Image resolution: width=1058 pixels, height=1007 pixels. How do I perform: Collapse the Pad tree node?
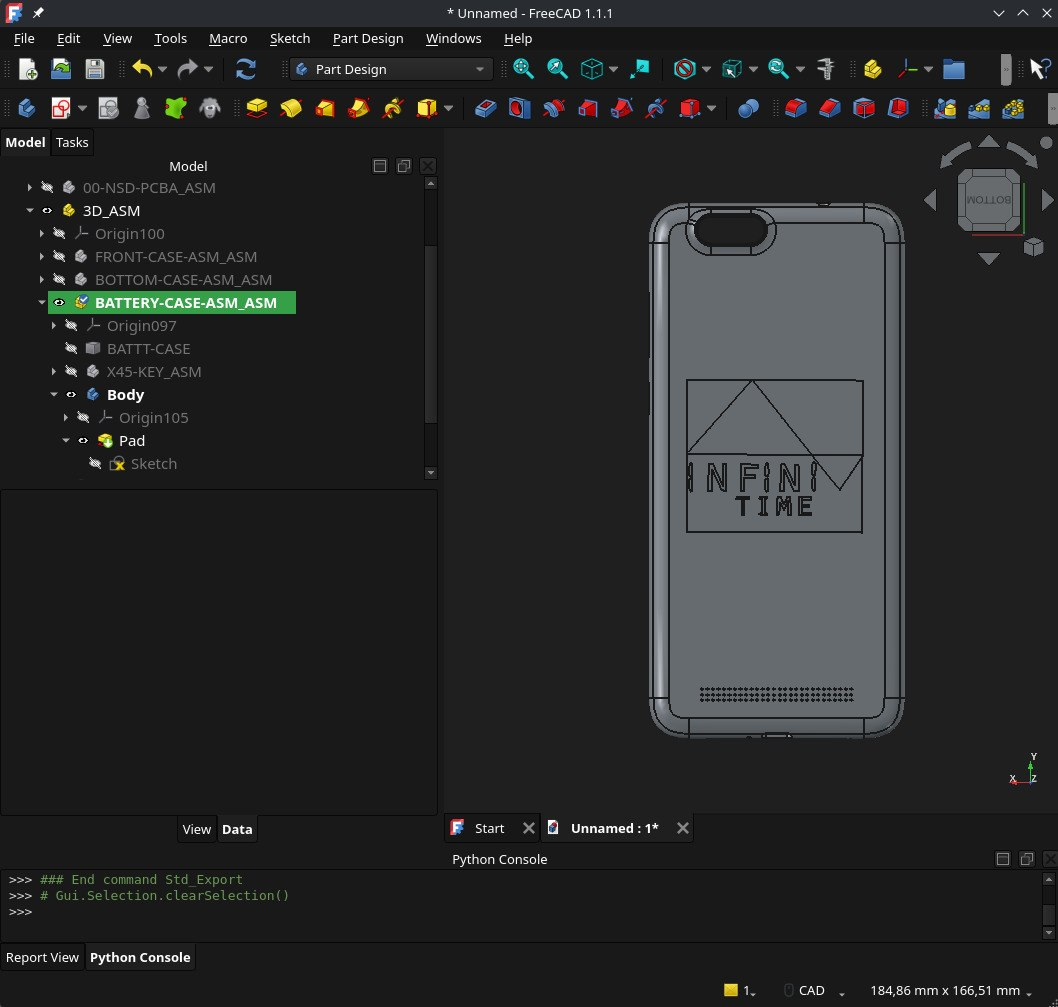pyautogui.click(x=65, y=440)
